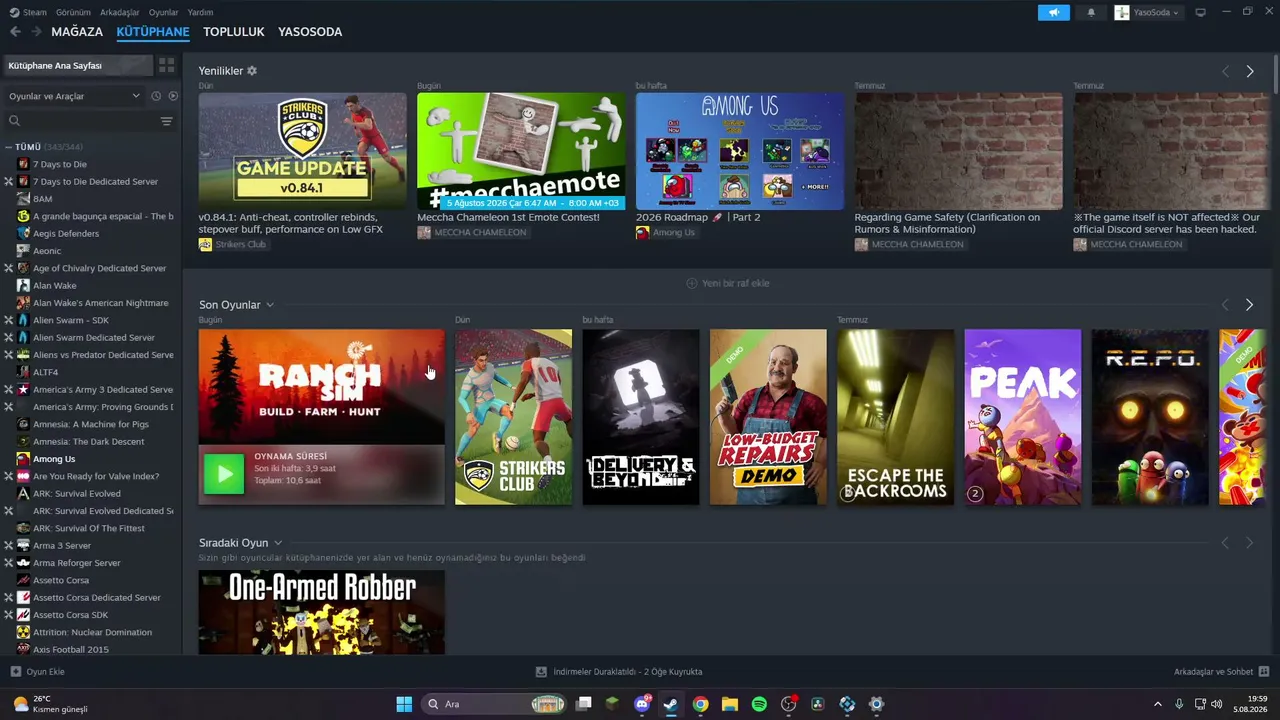This screenshot has height=720, width=1280.
Task: Click Yeni bir raf ekle
Action: 727,283
